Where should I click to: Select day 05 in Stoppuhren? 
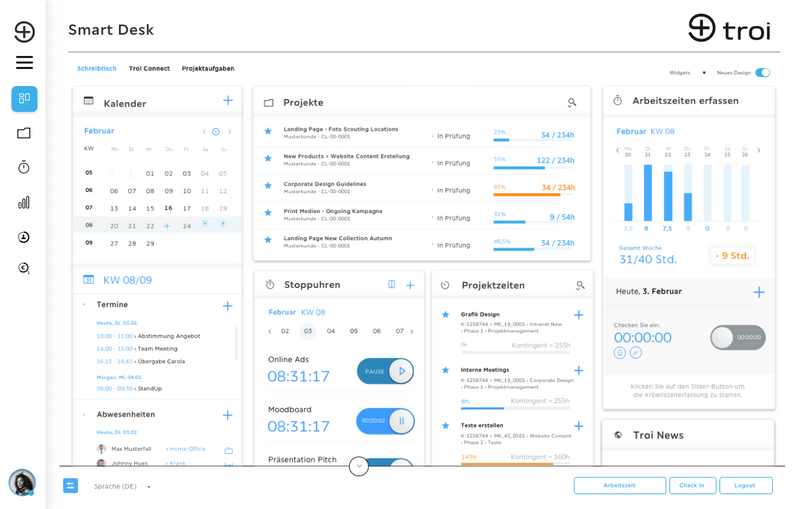tap(354, 331)
